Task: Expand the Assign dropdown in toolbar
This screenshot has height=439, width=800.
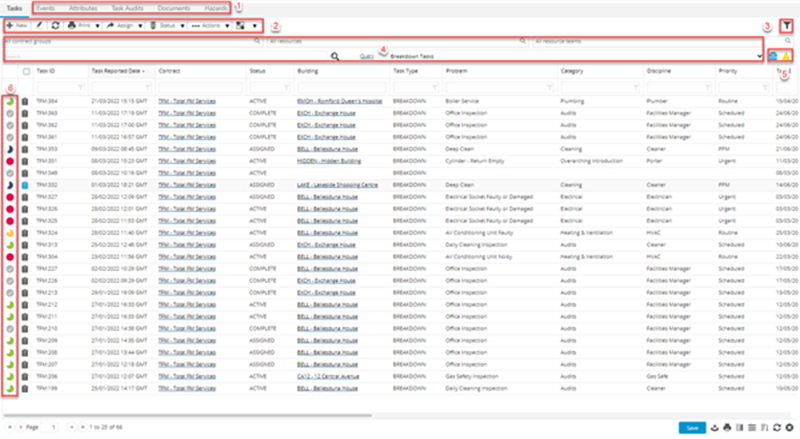Action: tap(140, 24)
